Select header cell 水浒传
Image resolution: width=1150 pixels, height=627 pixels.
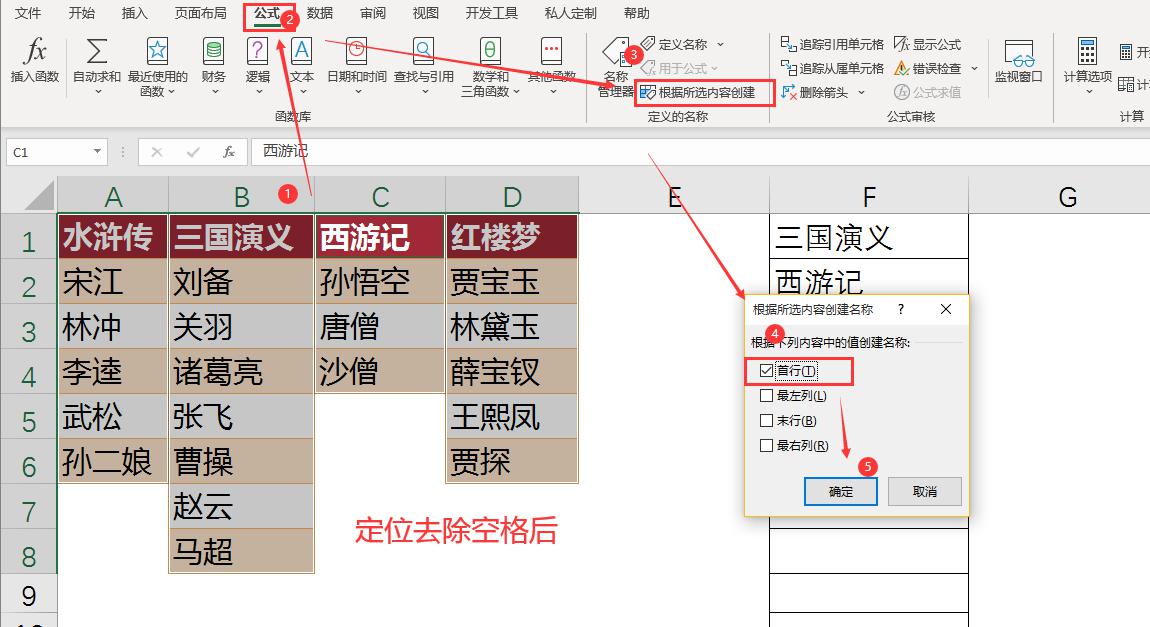pos(113,237)
